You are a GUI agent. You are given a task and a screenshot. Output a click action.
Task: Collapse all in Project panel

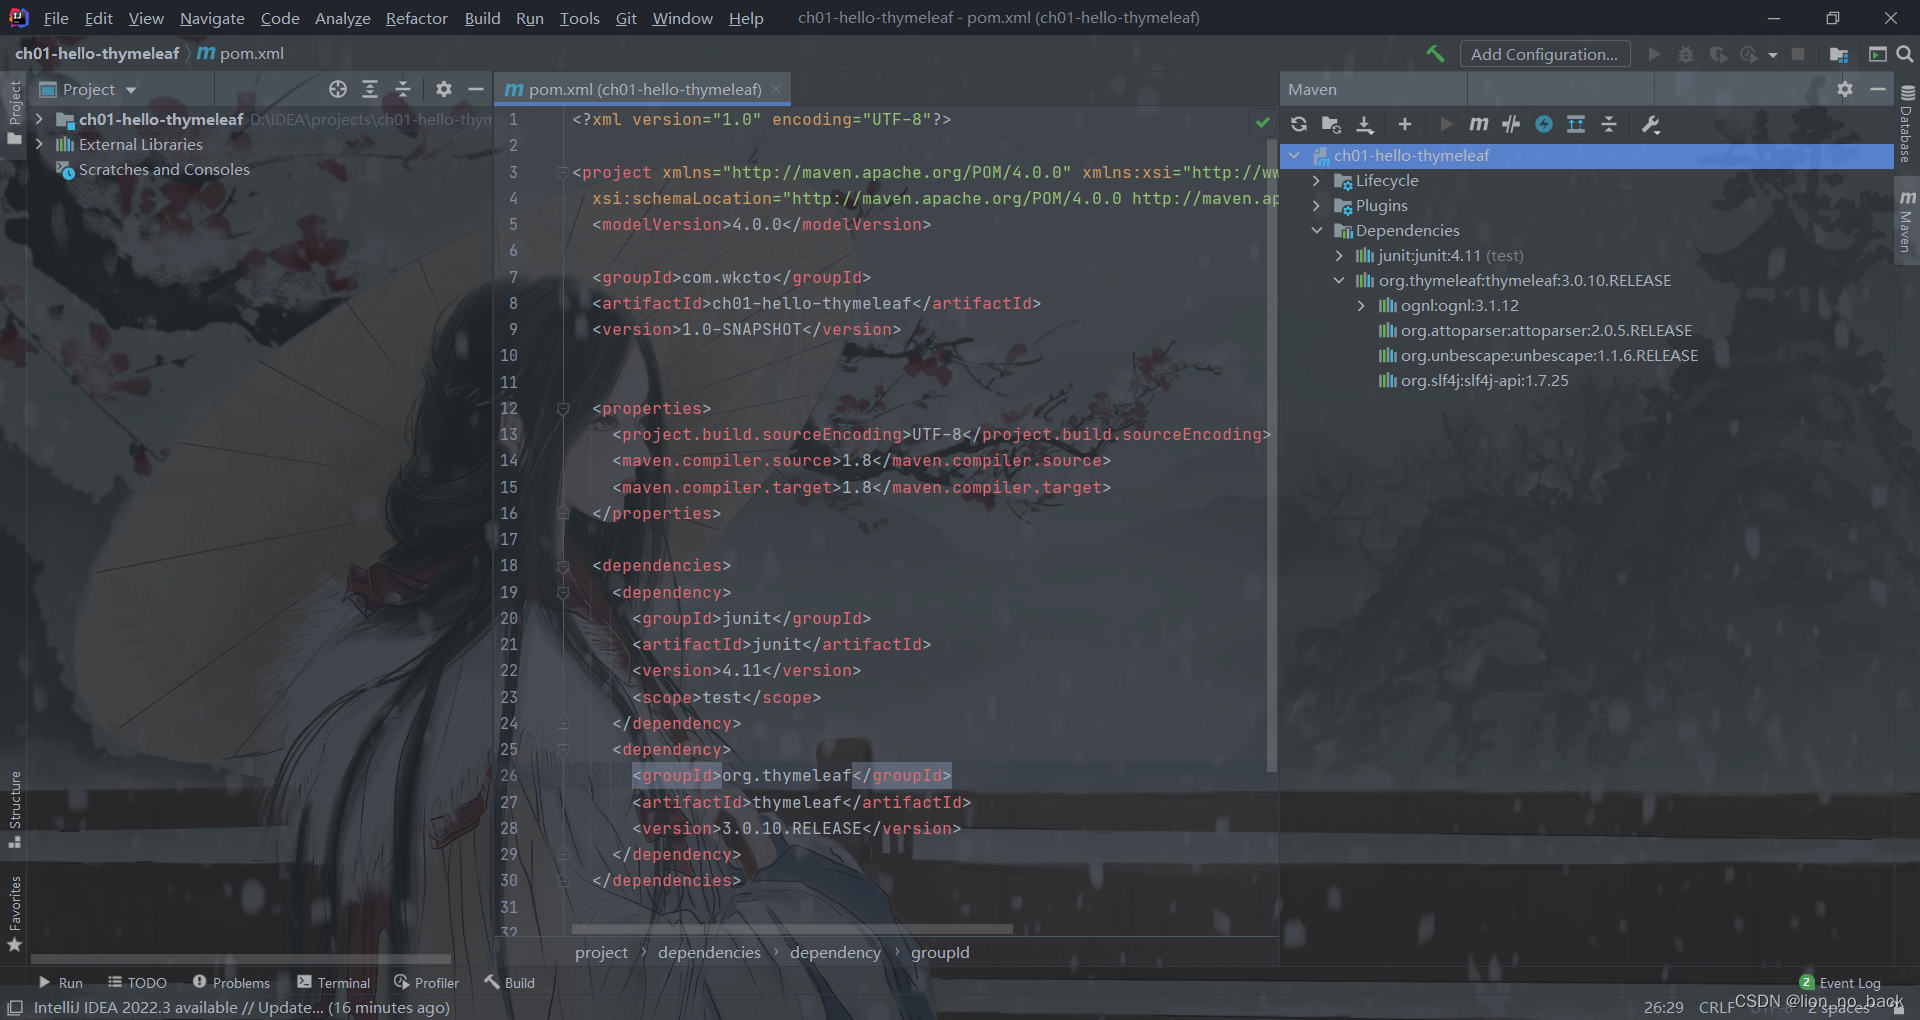coord(403,89)
